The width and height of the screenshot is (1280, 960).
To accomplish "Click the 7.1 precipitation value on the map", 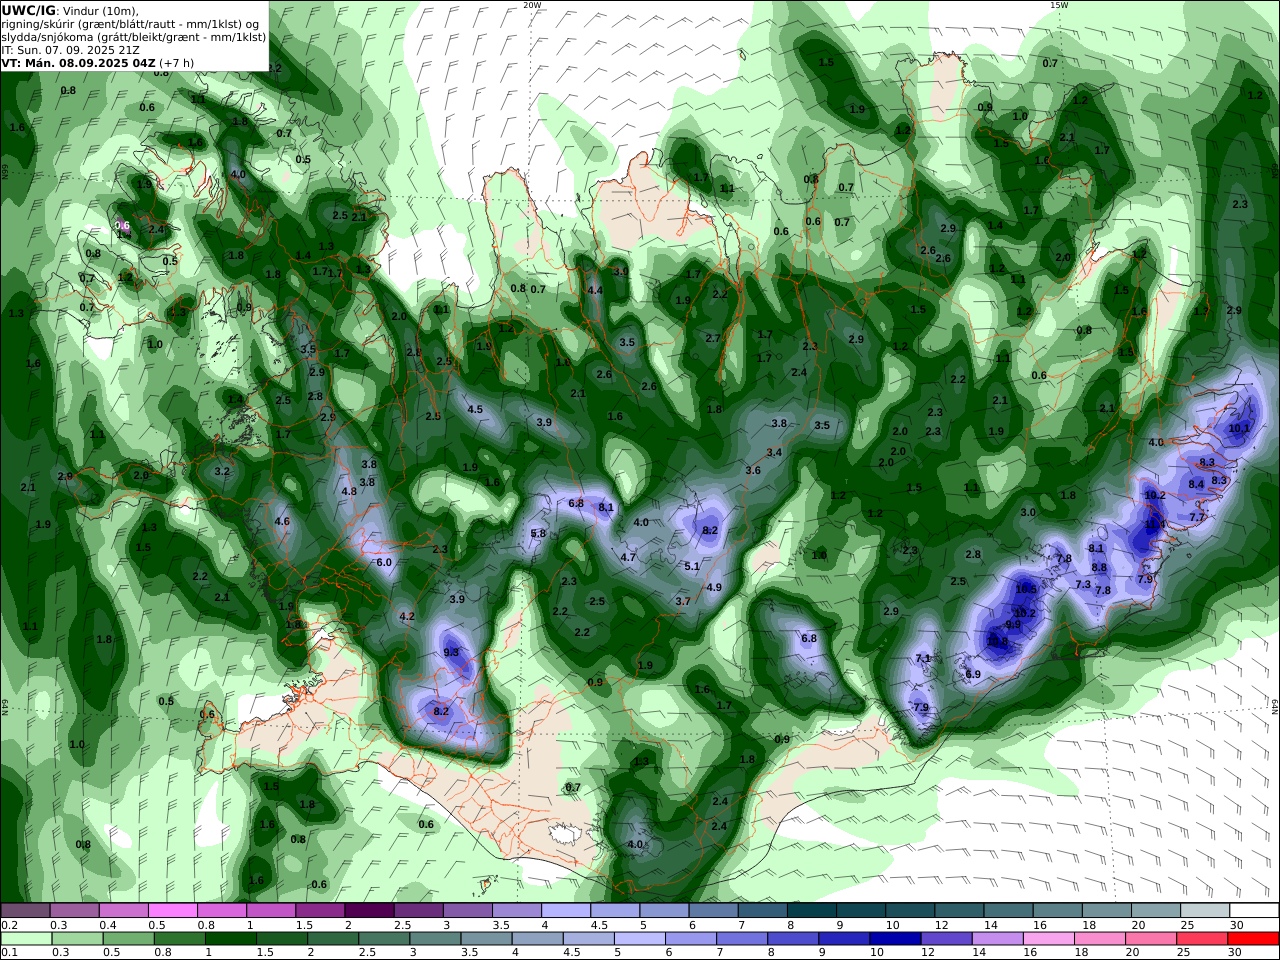I will point(923,658).
